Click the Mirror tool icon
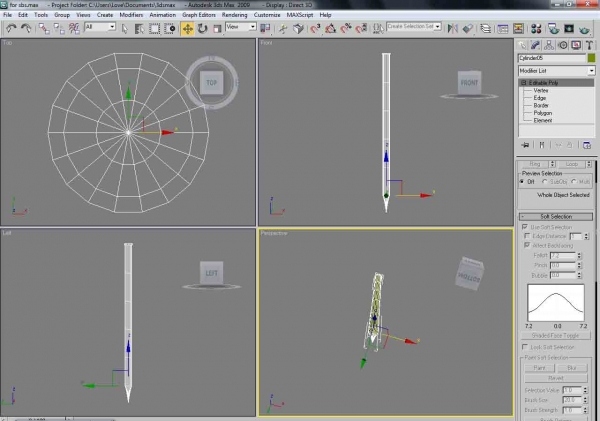The height and width of the screenshot is (421, 600). click(x=453, y=28)
